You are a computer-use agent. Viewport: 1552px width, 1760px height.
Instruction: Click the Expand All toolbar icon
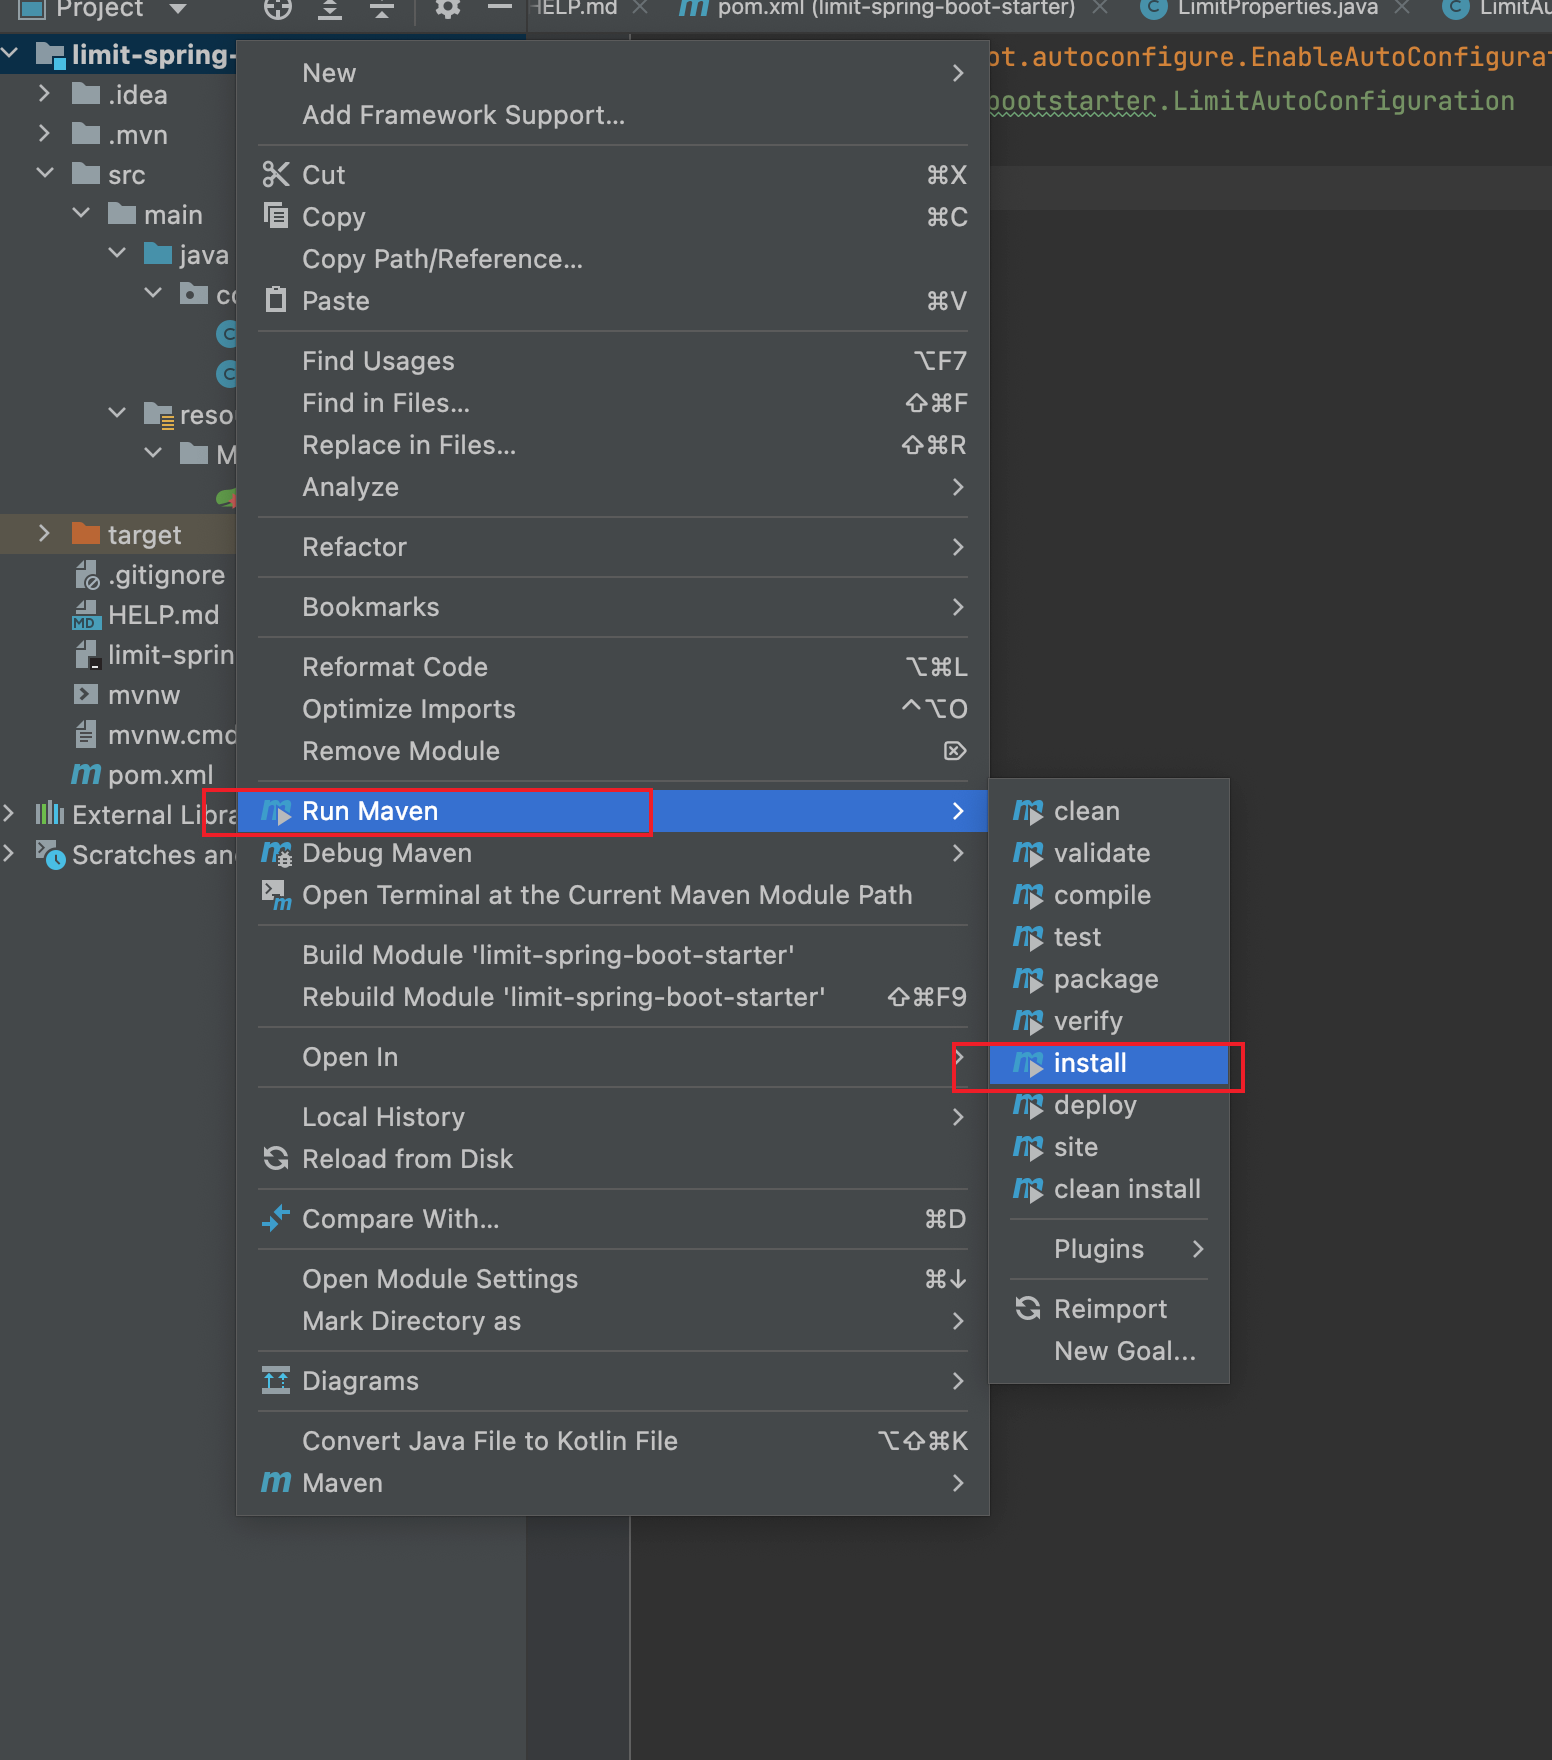329,8
